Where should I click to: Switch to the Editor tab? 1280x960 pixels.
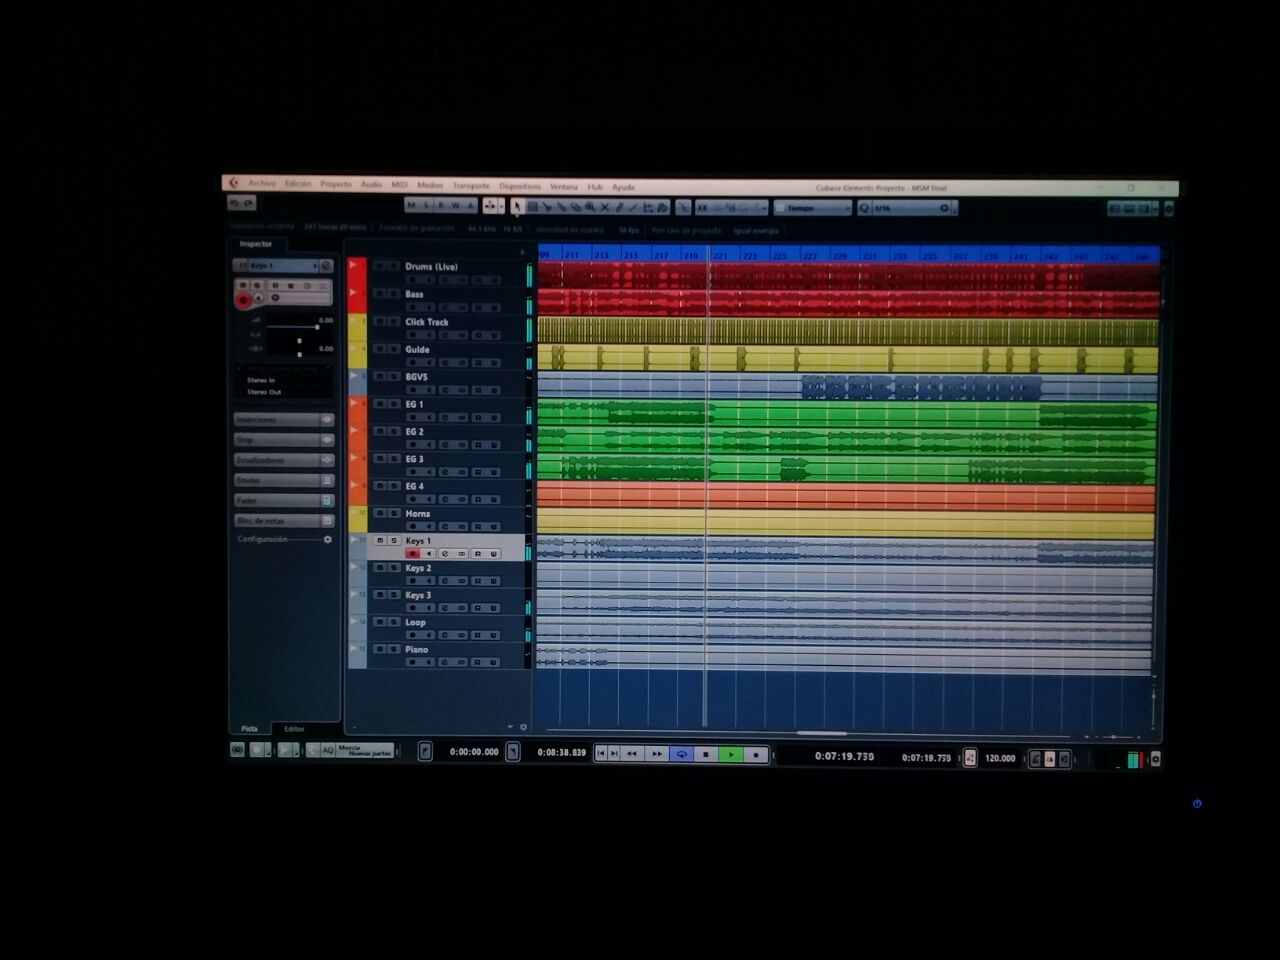pos(294,729)
